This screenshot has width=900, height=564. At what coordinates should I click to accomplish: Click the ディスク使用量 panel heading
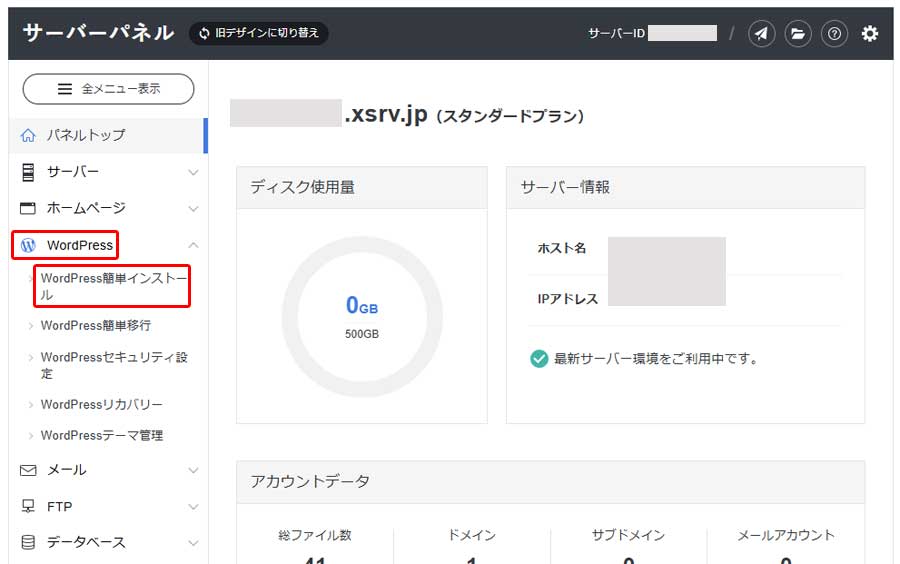click(302, 187)
